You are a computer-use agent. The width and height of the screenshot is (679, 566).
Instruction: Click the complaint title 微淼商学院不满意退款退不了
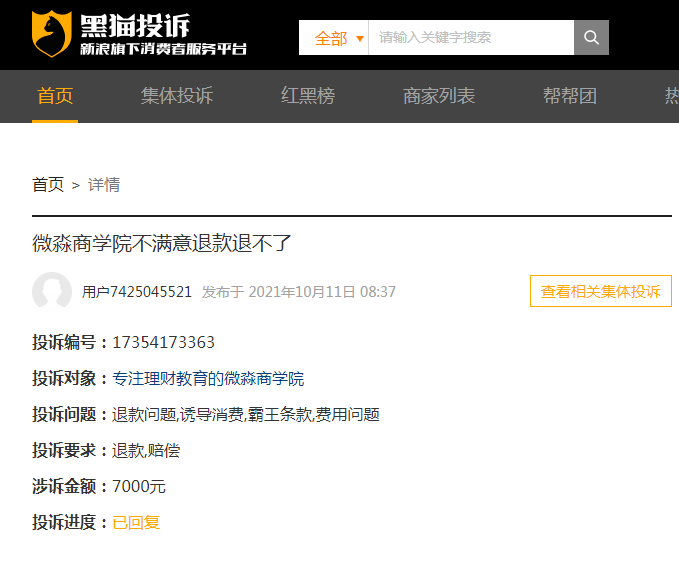pos(162,243)
